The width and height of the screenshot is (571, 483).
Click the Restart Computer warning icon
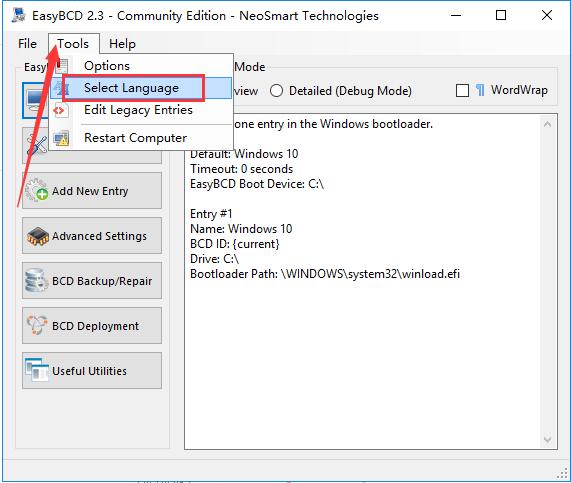[x=61, y=138]
